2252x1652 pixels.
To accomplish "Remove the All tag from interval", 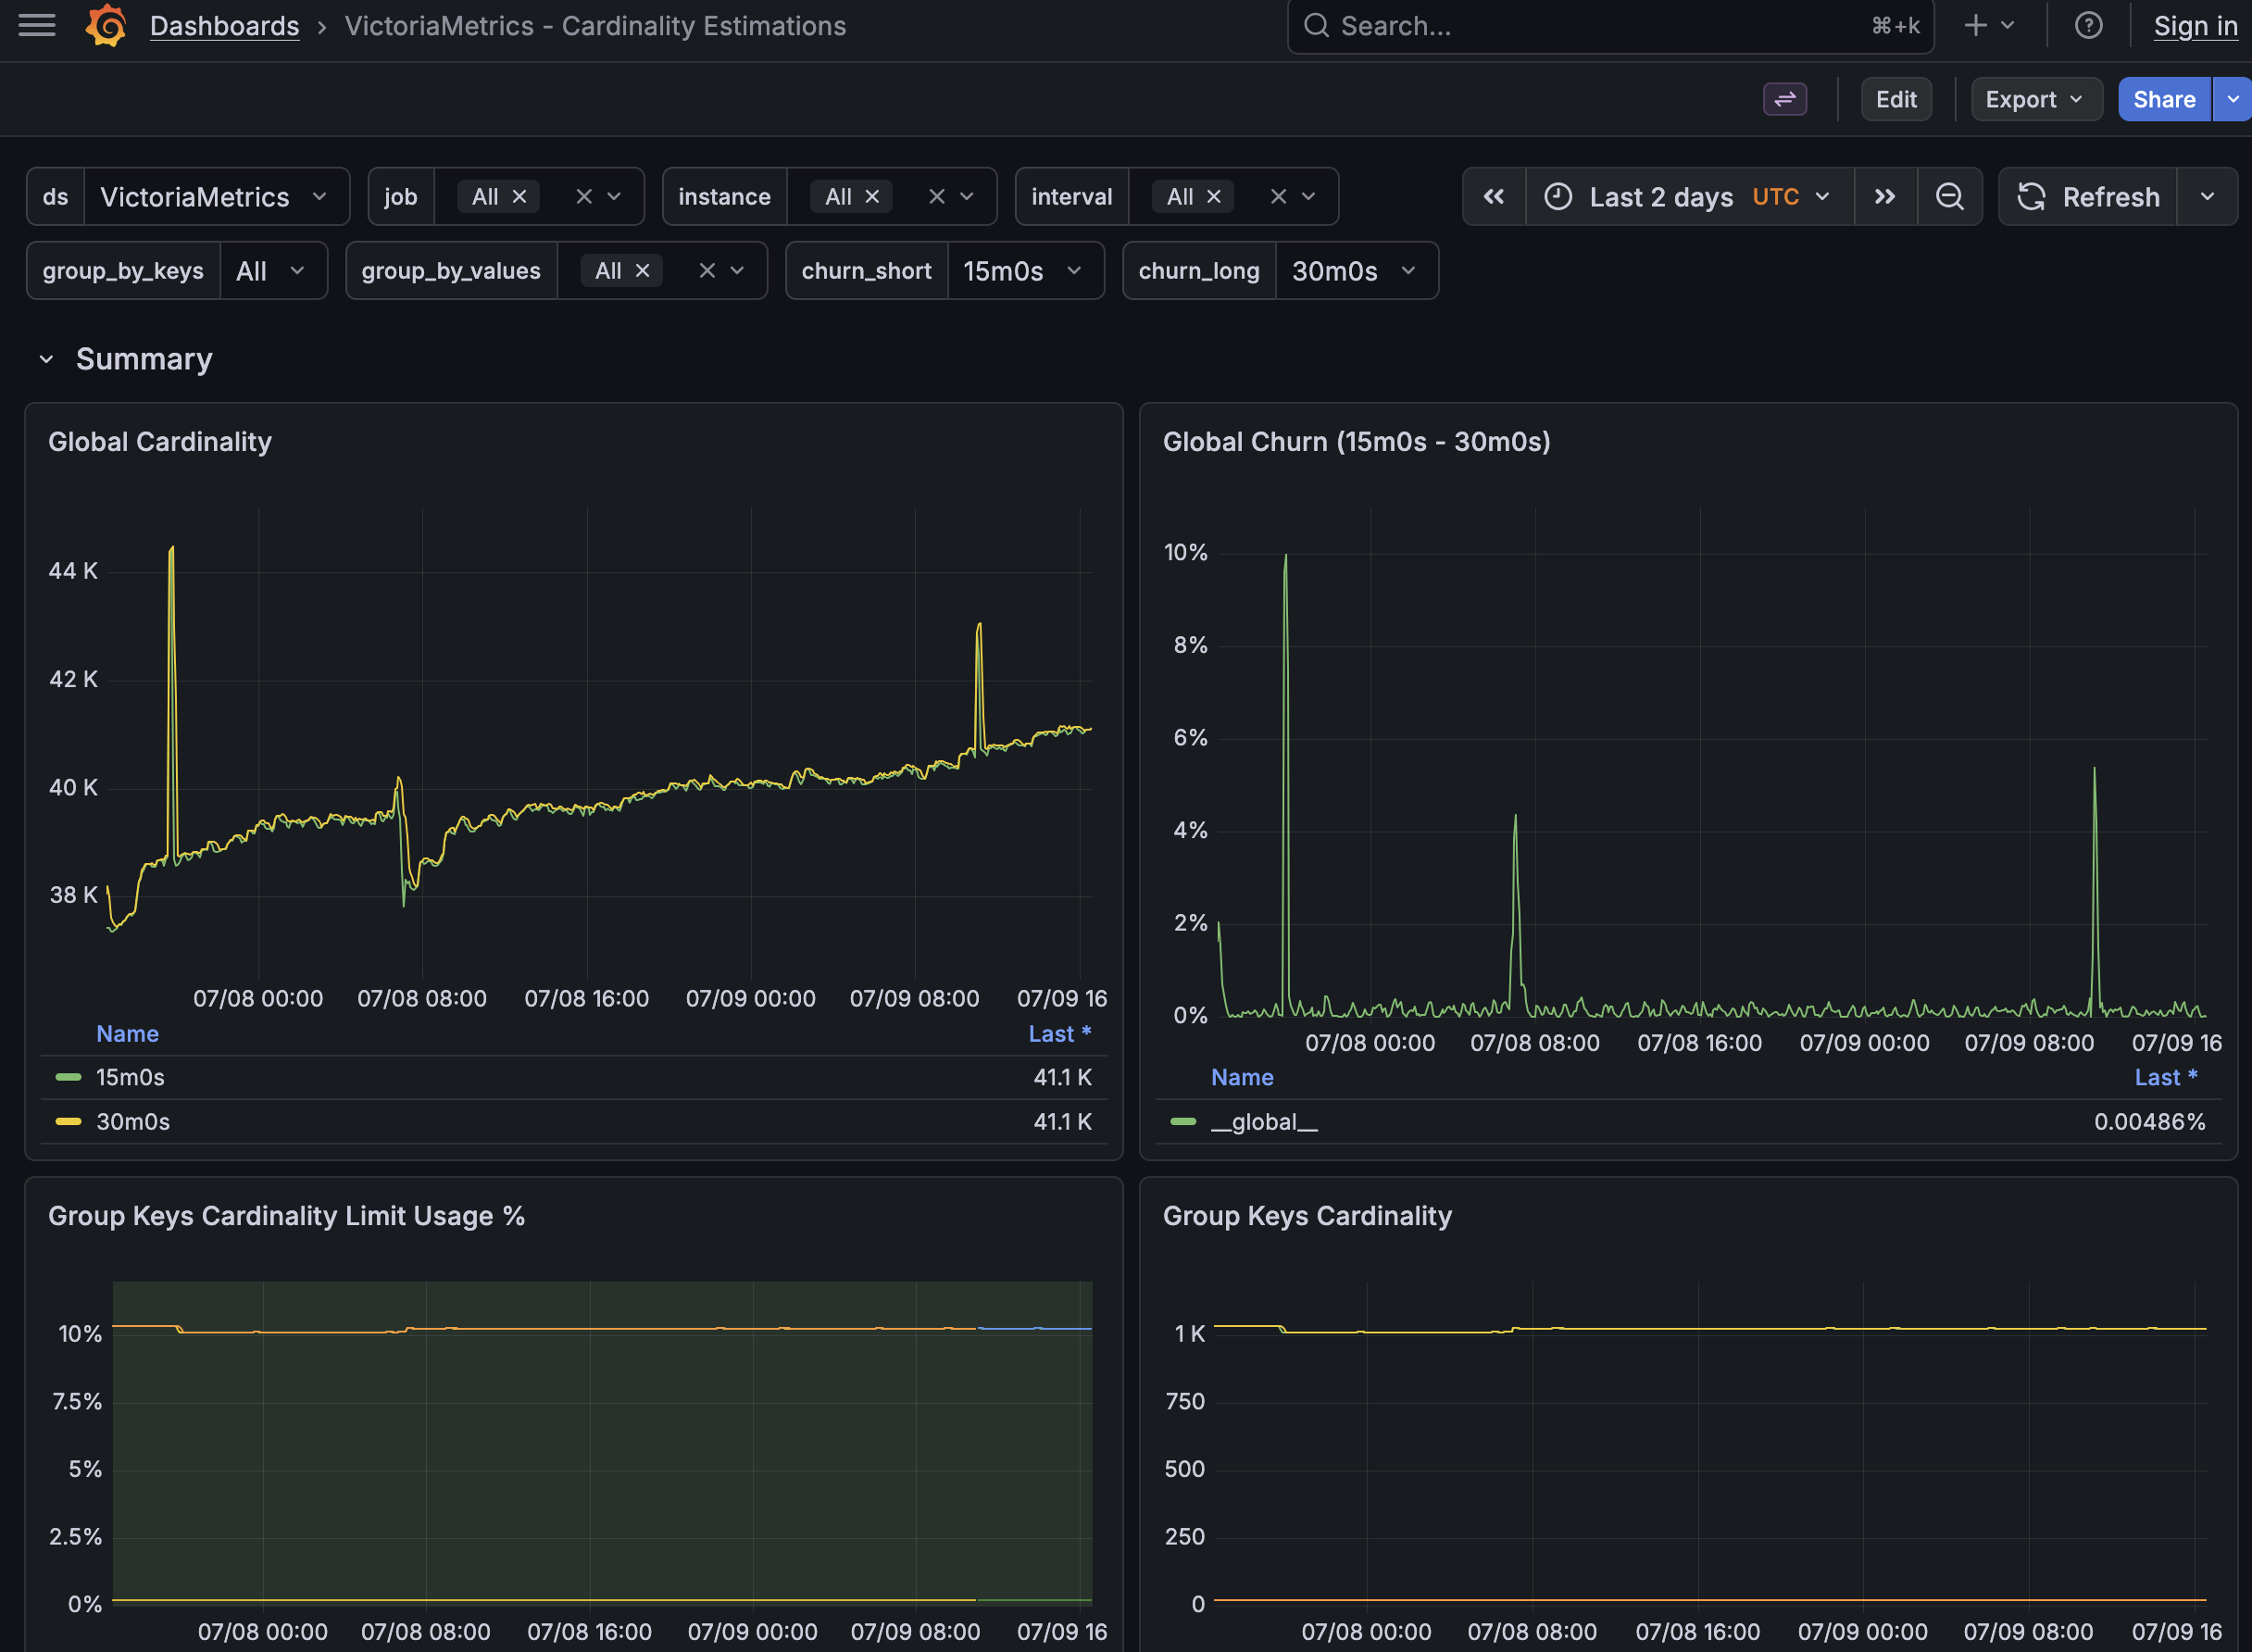I will (1214, 197).
